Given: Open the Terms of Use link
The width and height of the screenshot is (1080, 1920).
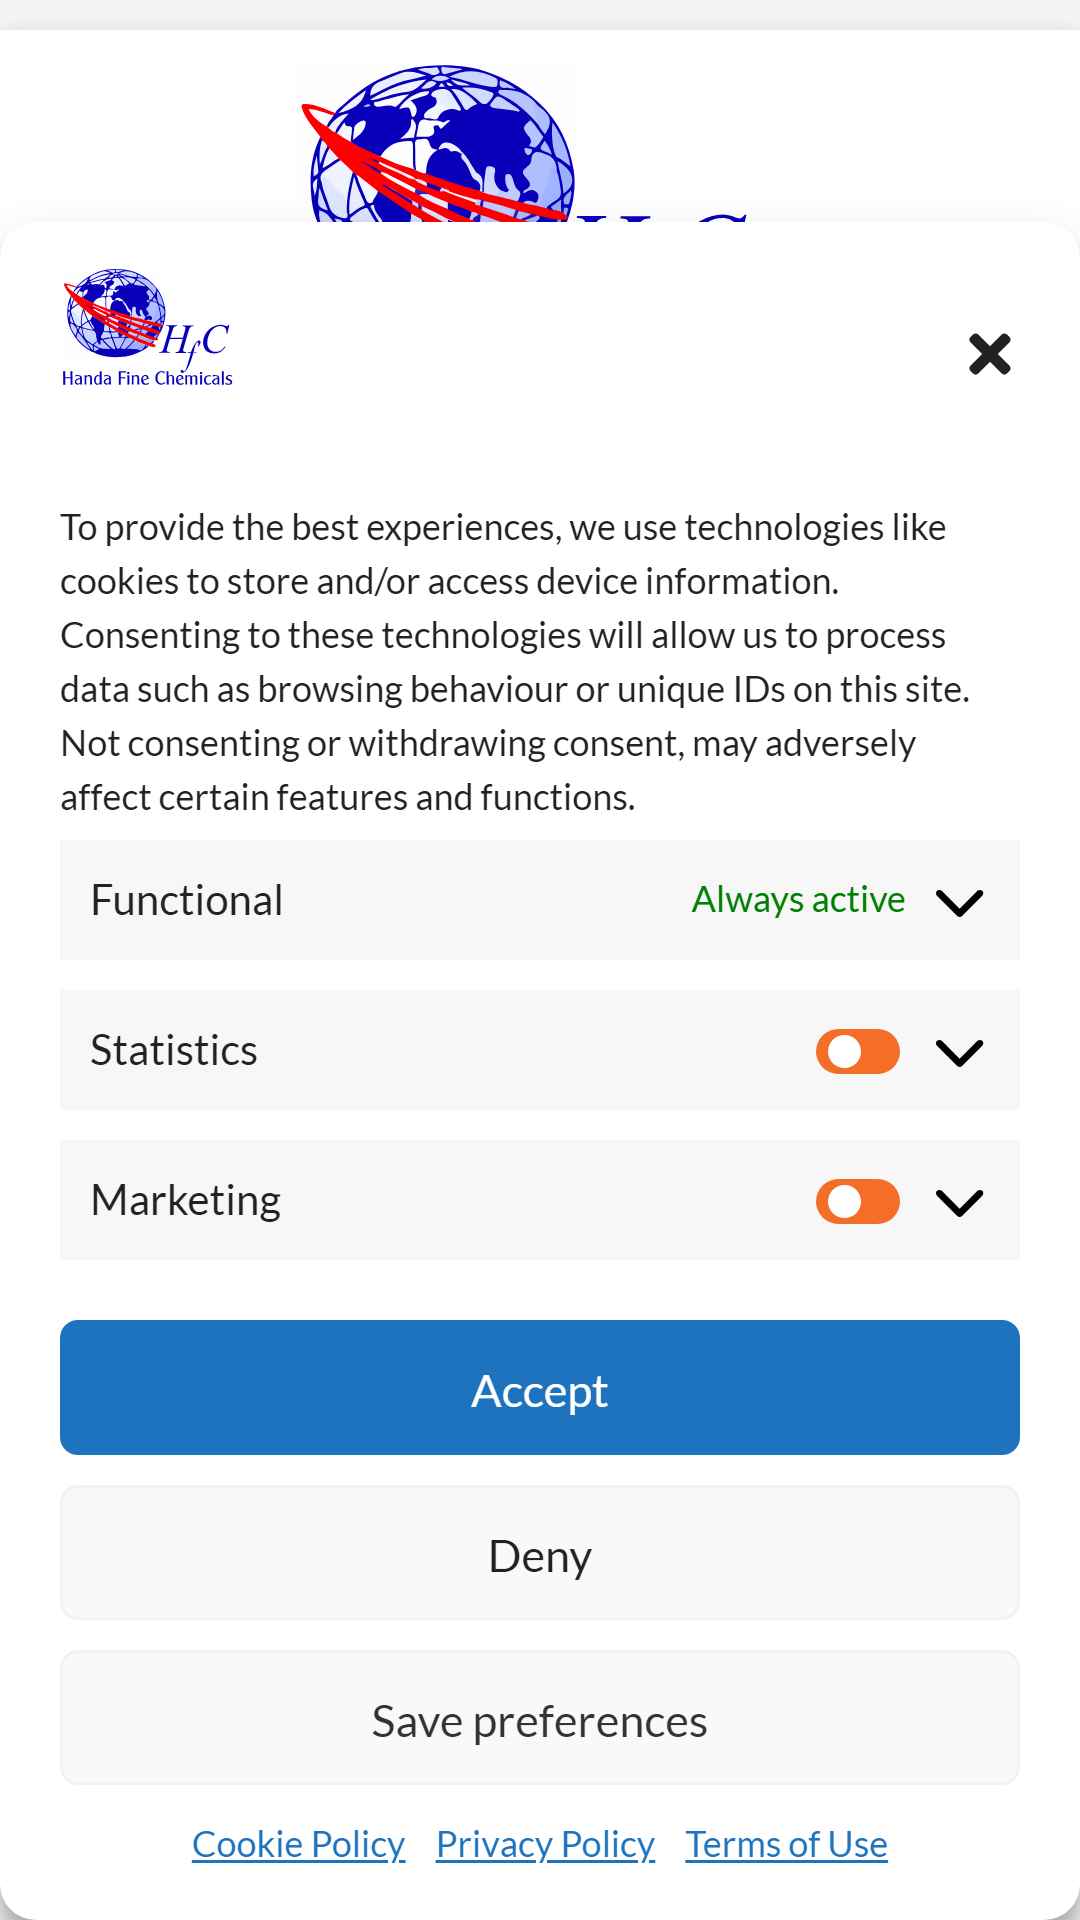Looking at the screenshot, I should (786, 1844).
